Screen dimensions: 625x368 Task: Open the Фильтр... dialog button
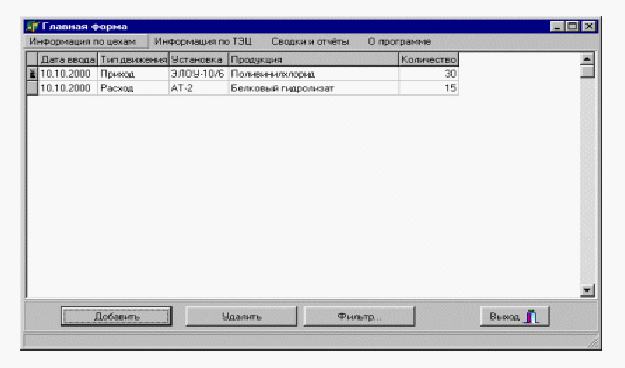pyautogui.click(x=360, y=317)
